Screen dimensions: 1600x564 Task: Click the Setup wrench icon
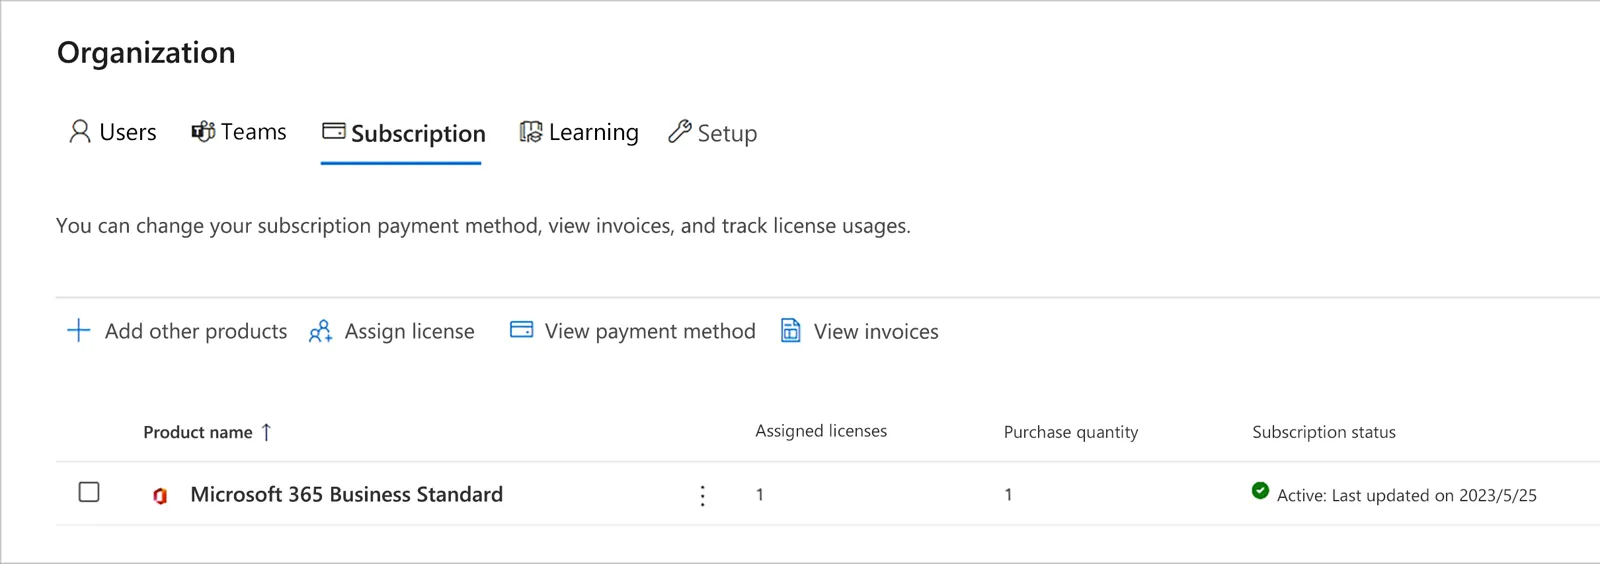pos(680,131)
